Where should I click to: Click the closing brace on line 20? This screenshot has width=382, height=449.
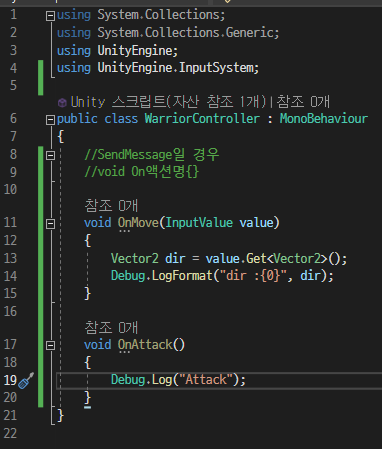point(87,397)
